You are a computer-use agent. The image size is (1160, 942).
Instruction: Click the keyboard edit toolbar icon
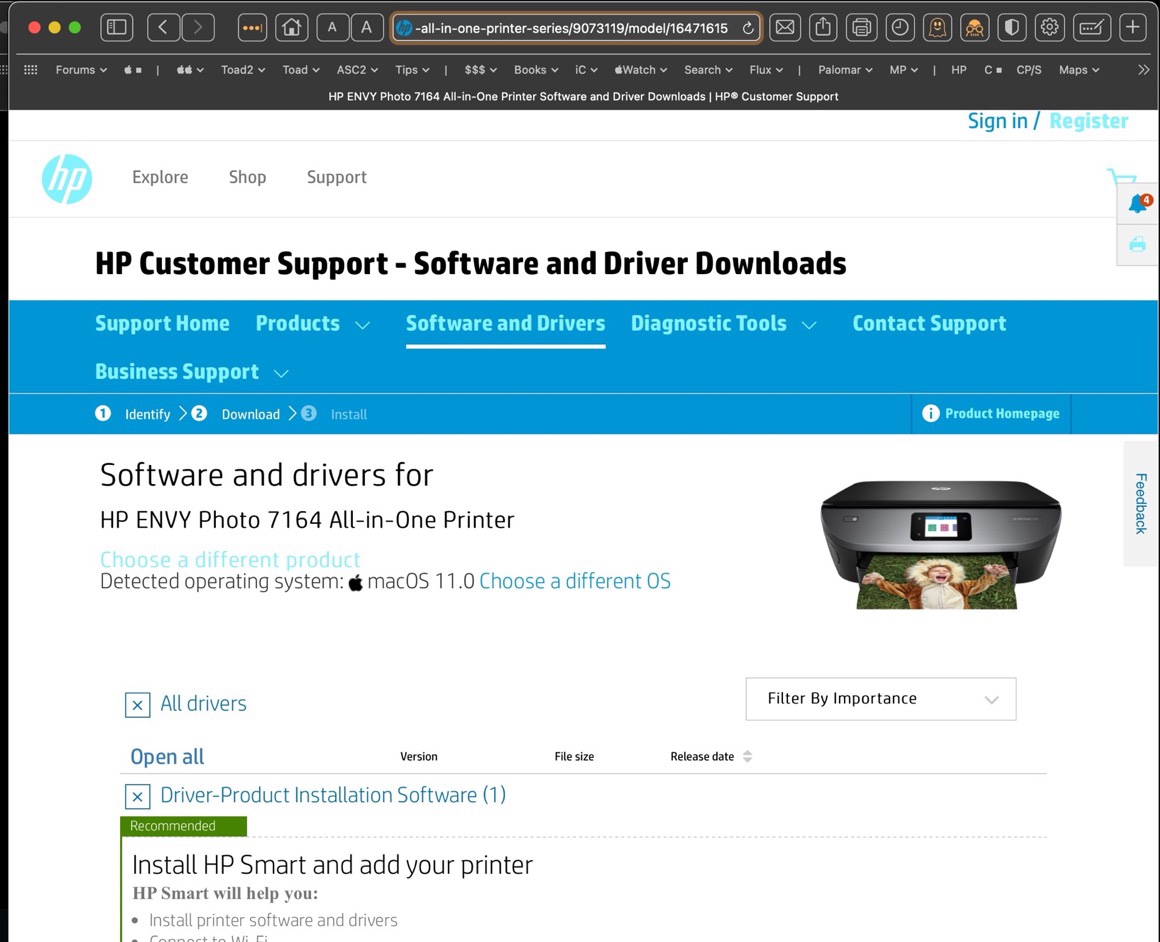pyautogui.click(x=1091, y=28)
